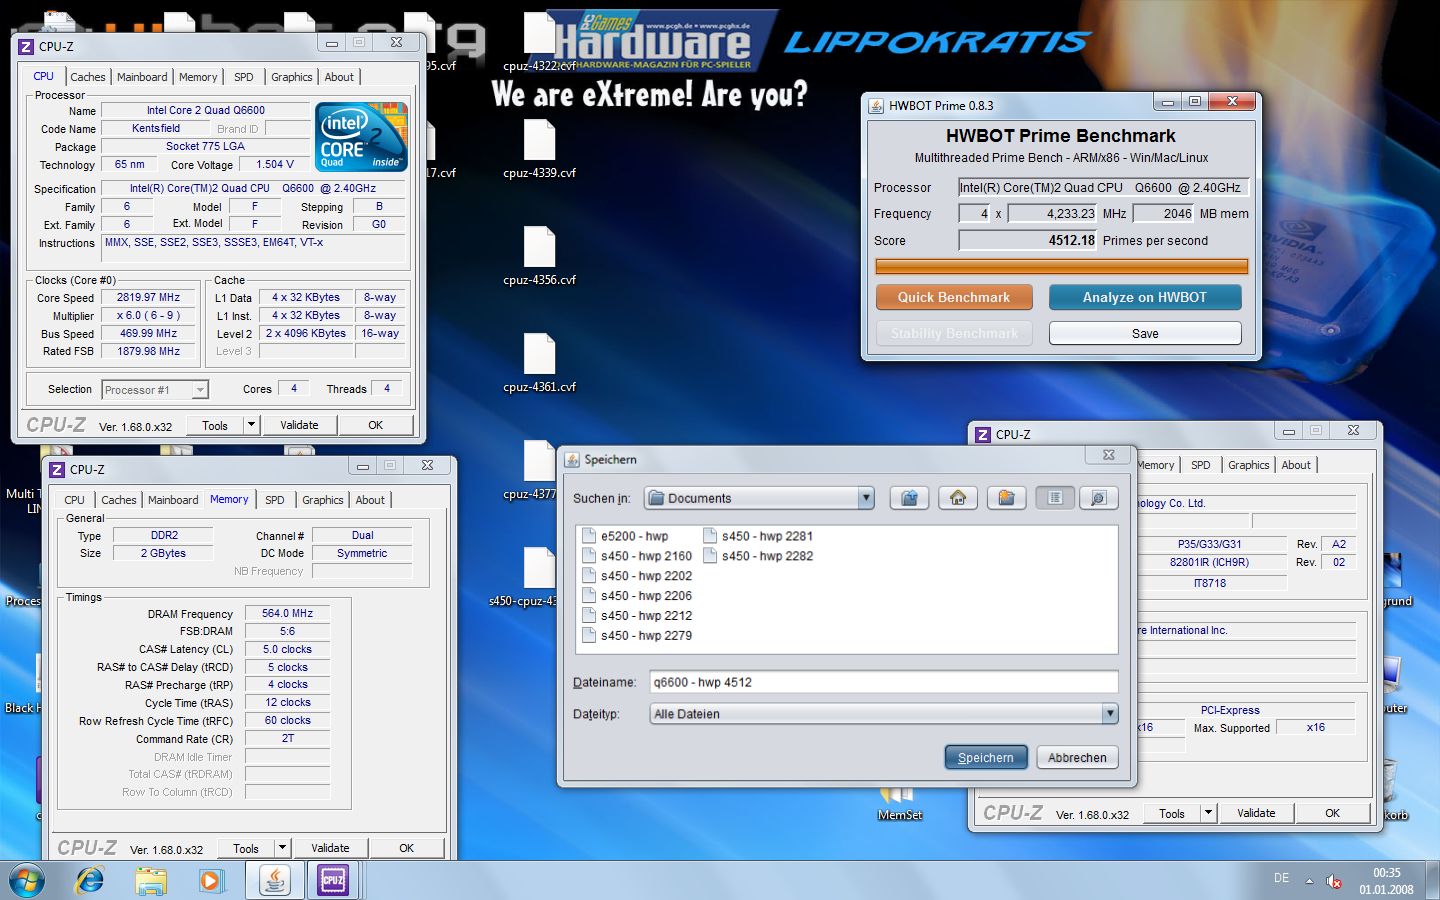Go up one folder level in Speichern dialog
Screen dimensions: 1440x900
pyautogui.click(x=909, y=498)
